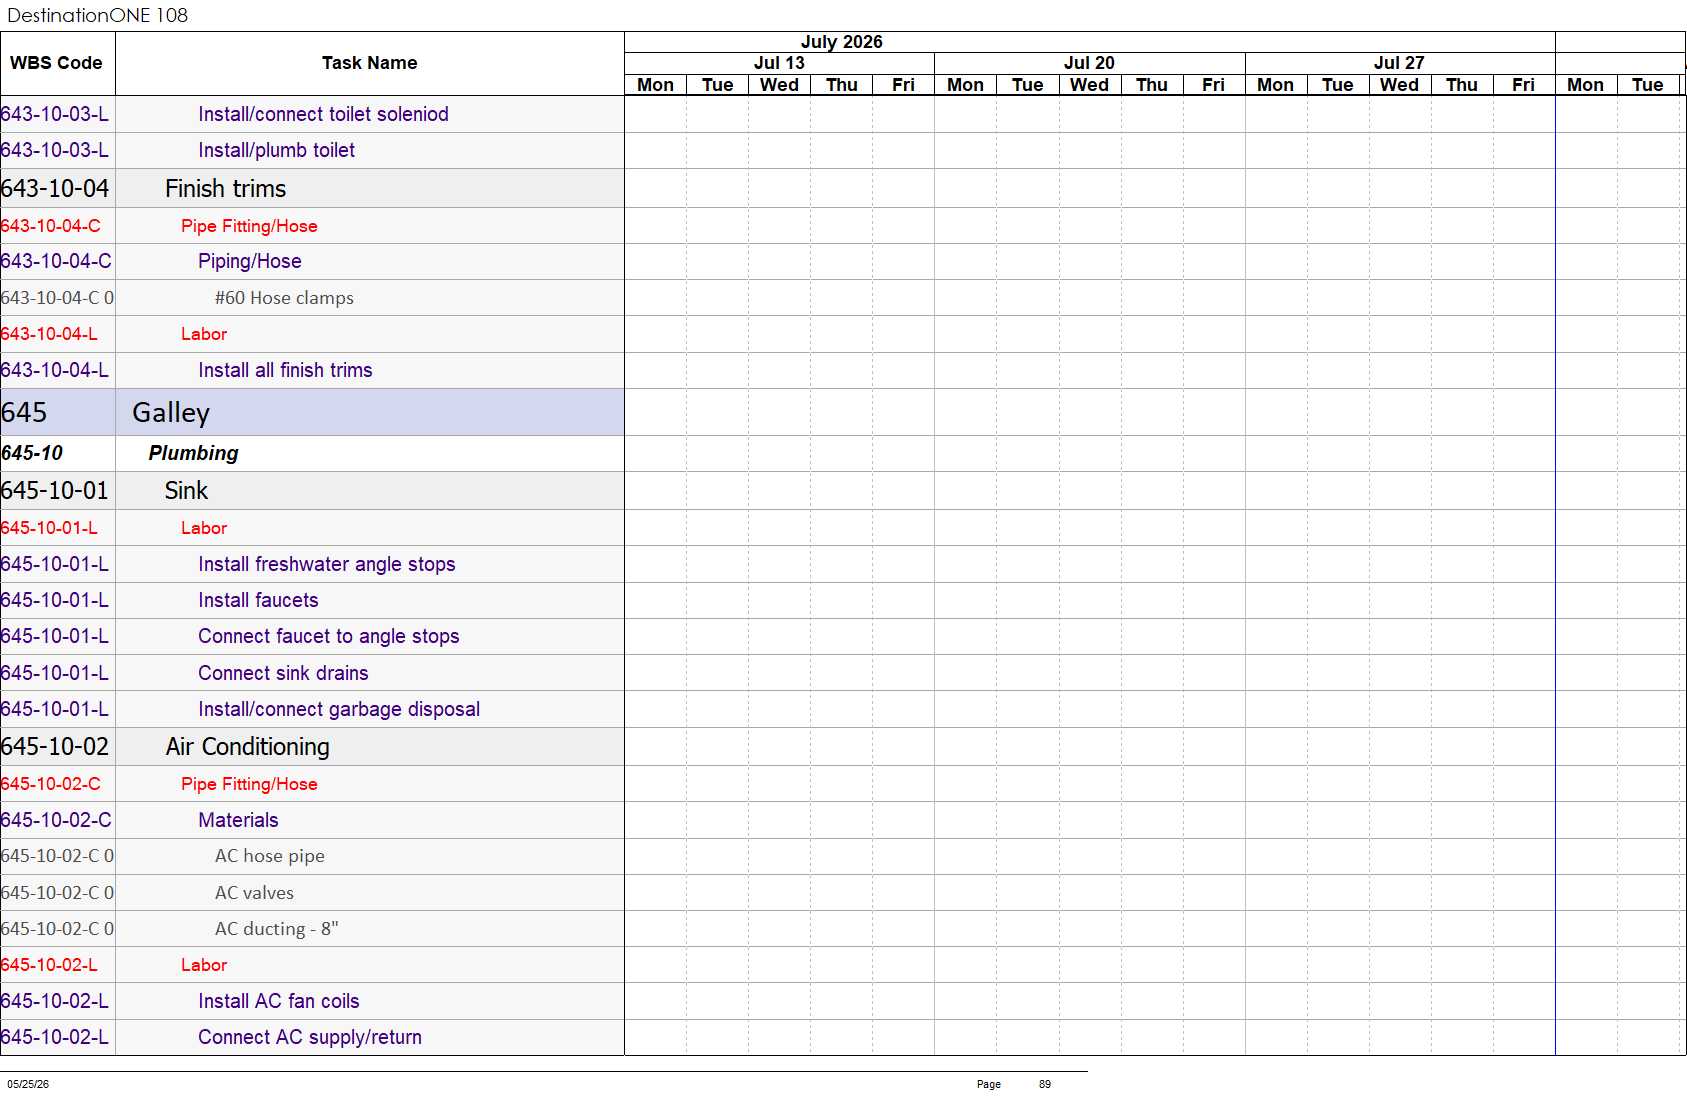Select the 'Task Name' column header

pyautogui.click(x=369, y=63)
